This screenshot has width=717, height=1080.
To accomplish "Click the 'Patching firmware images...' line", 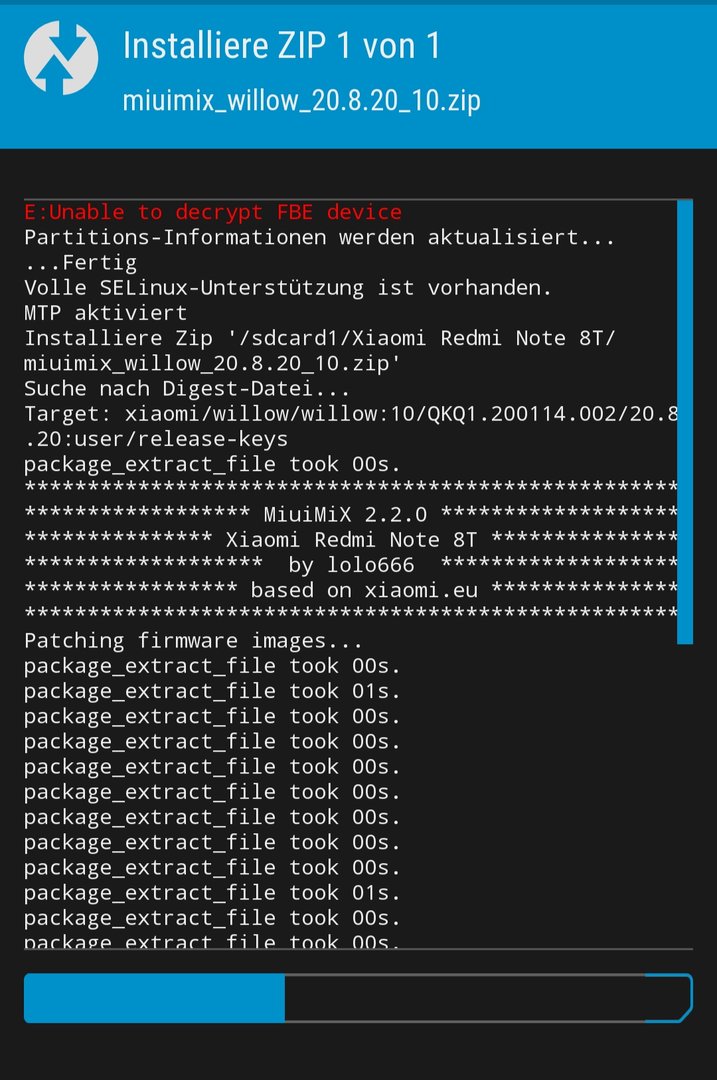I will pyautogui.click(x=193, y=641).
